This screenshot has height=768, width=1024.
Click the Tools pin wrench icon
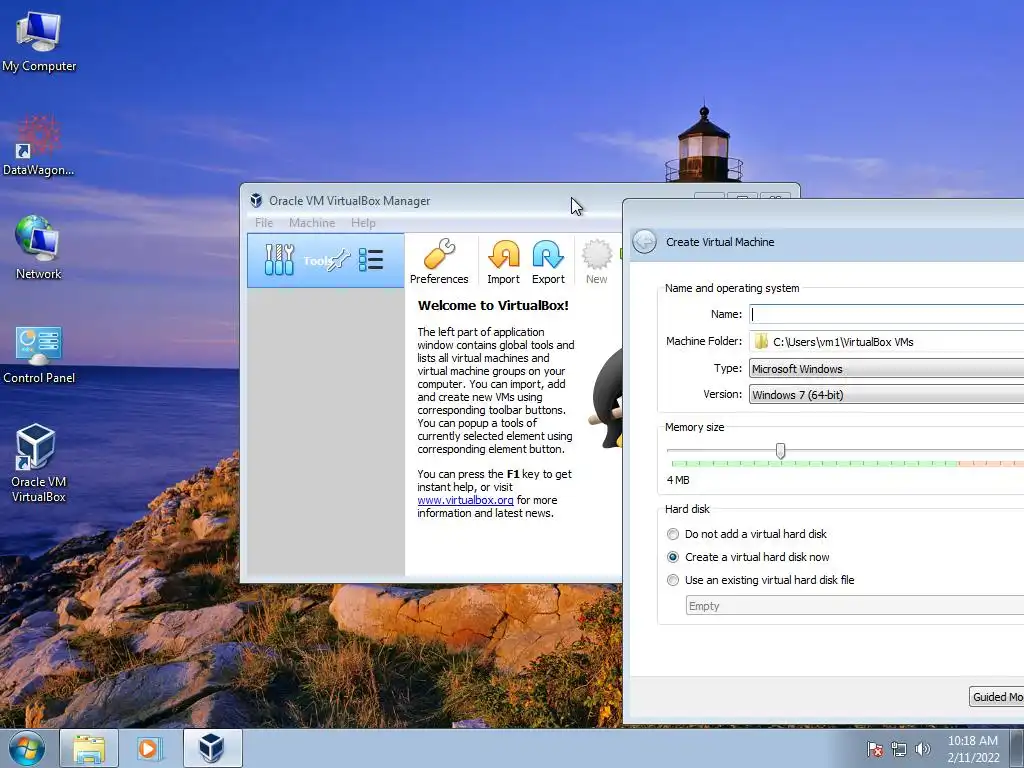click(x=339, y=261)
